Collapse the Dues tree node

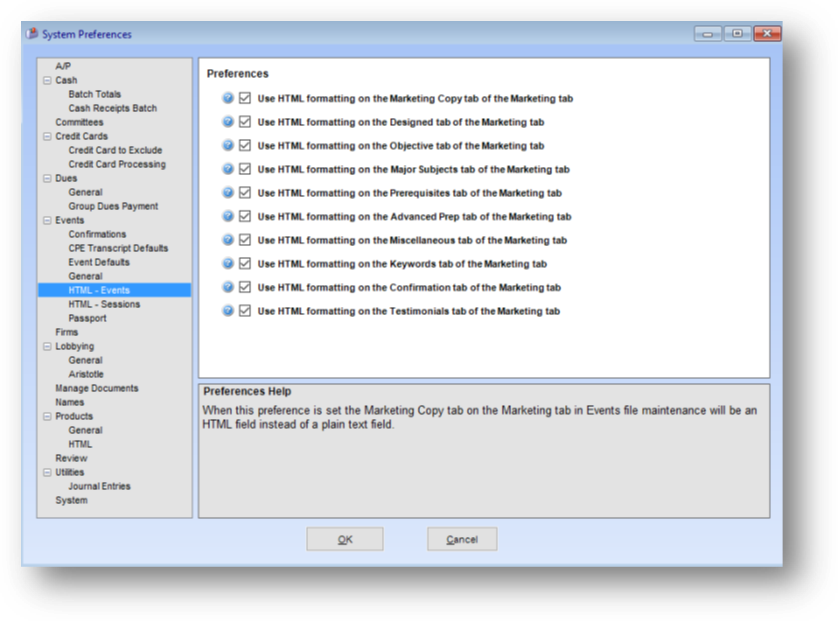coord(47,178)
